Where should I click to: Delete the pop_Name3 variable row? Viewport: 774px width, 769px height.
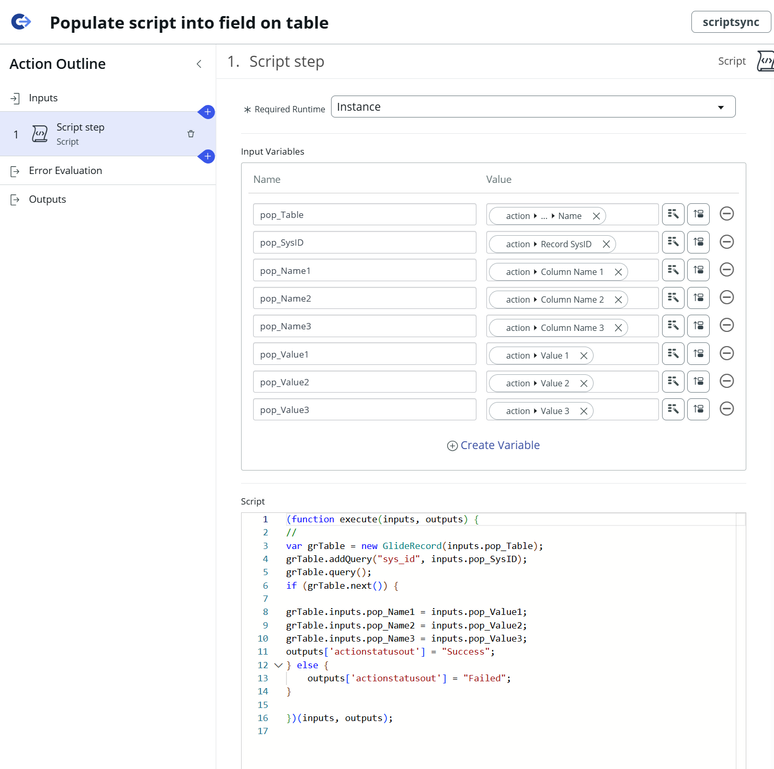pyautogui.click(x=727, y=325)
